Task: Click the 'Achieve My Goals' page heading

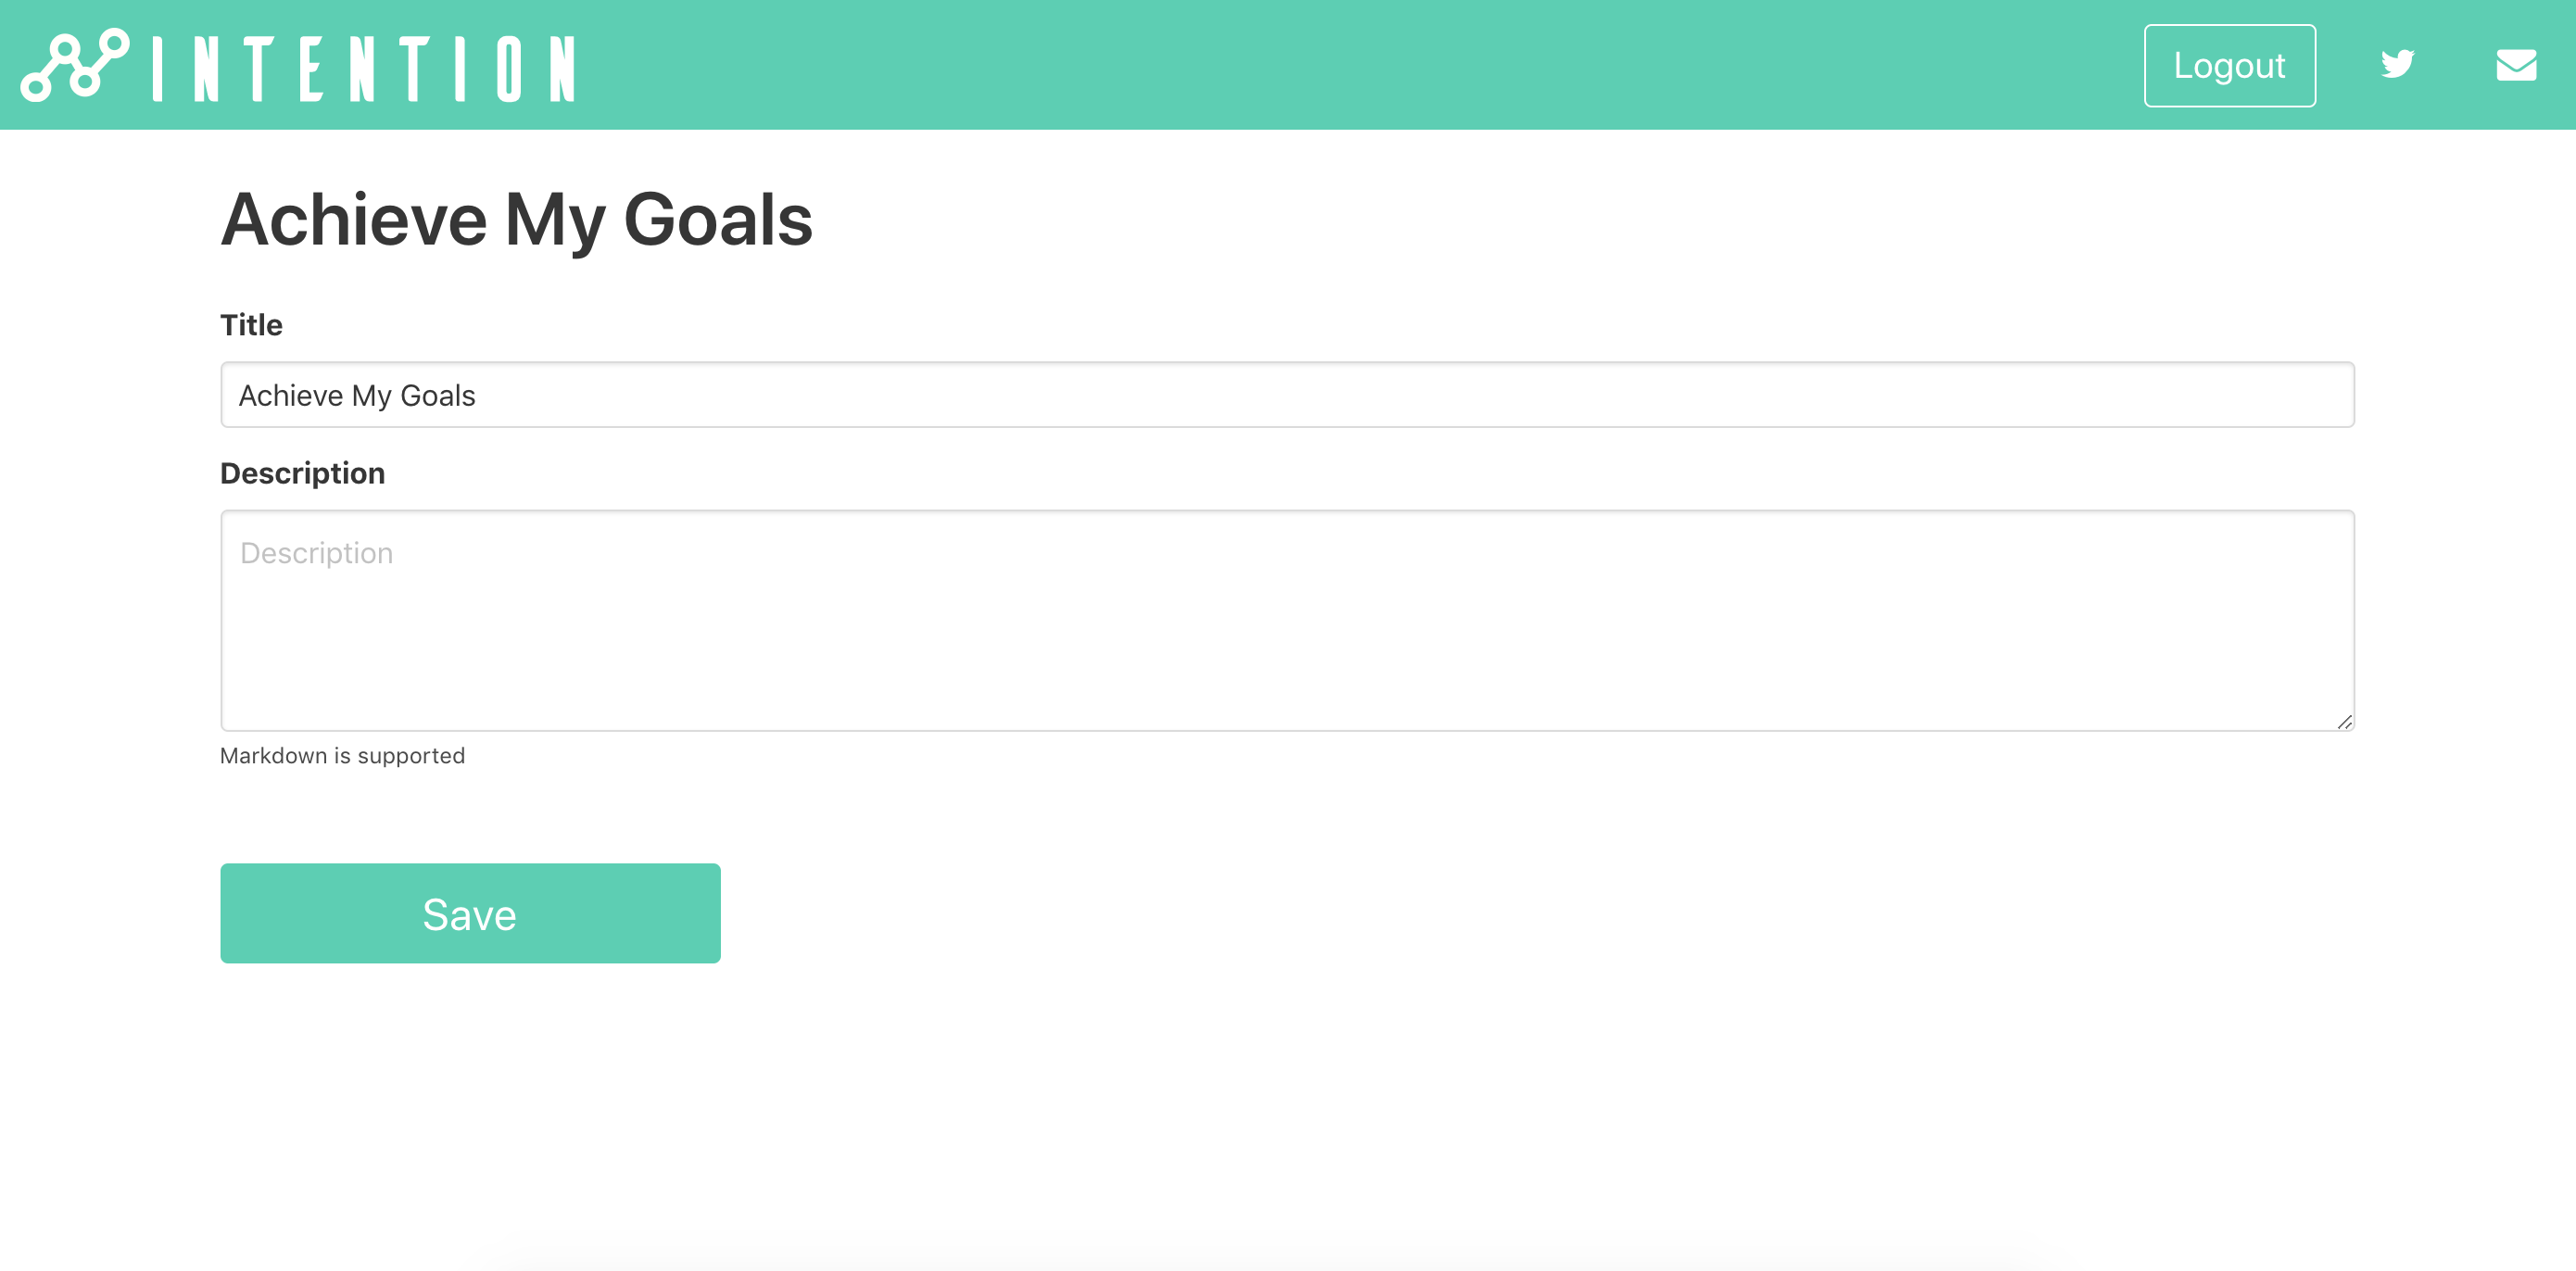Action: pos(516,220)
